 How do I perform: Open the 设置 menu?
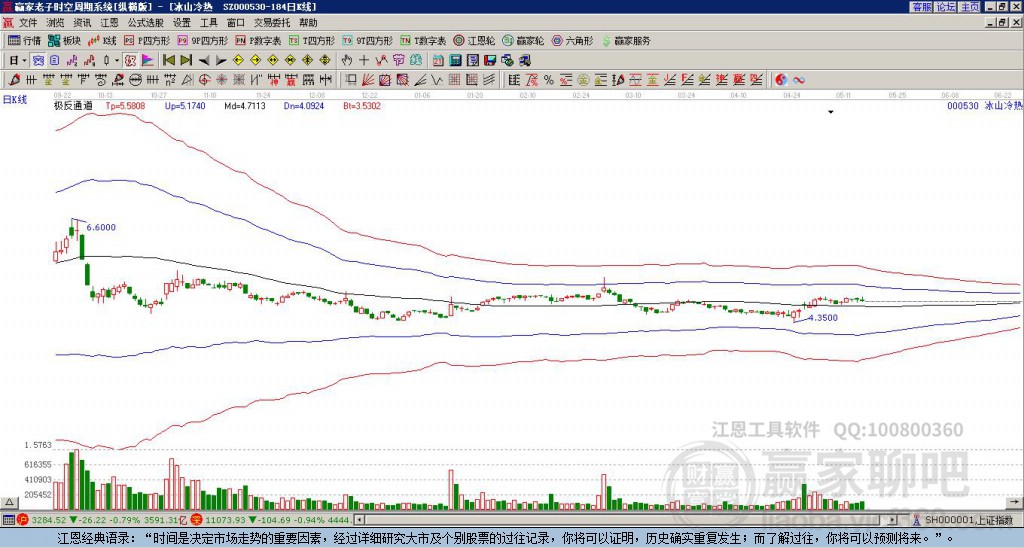pyautogui.click(x=182, y=23)
